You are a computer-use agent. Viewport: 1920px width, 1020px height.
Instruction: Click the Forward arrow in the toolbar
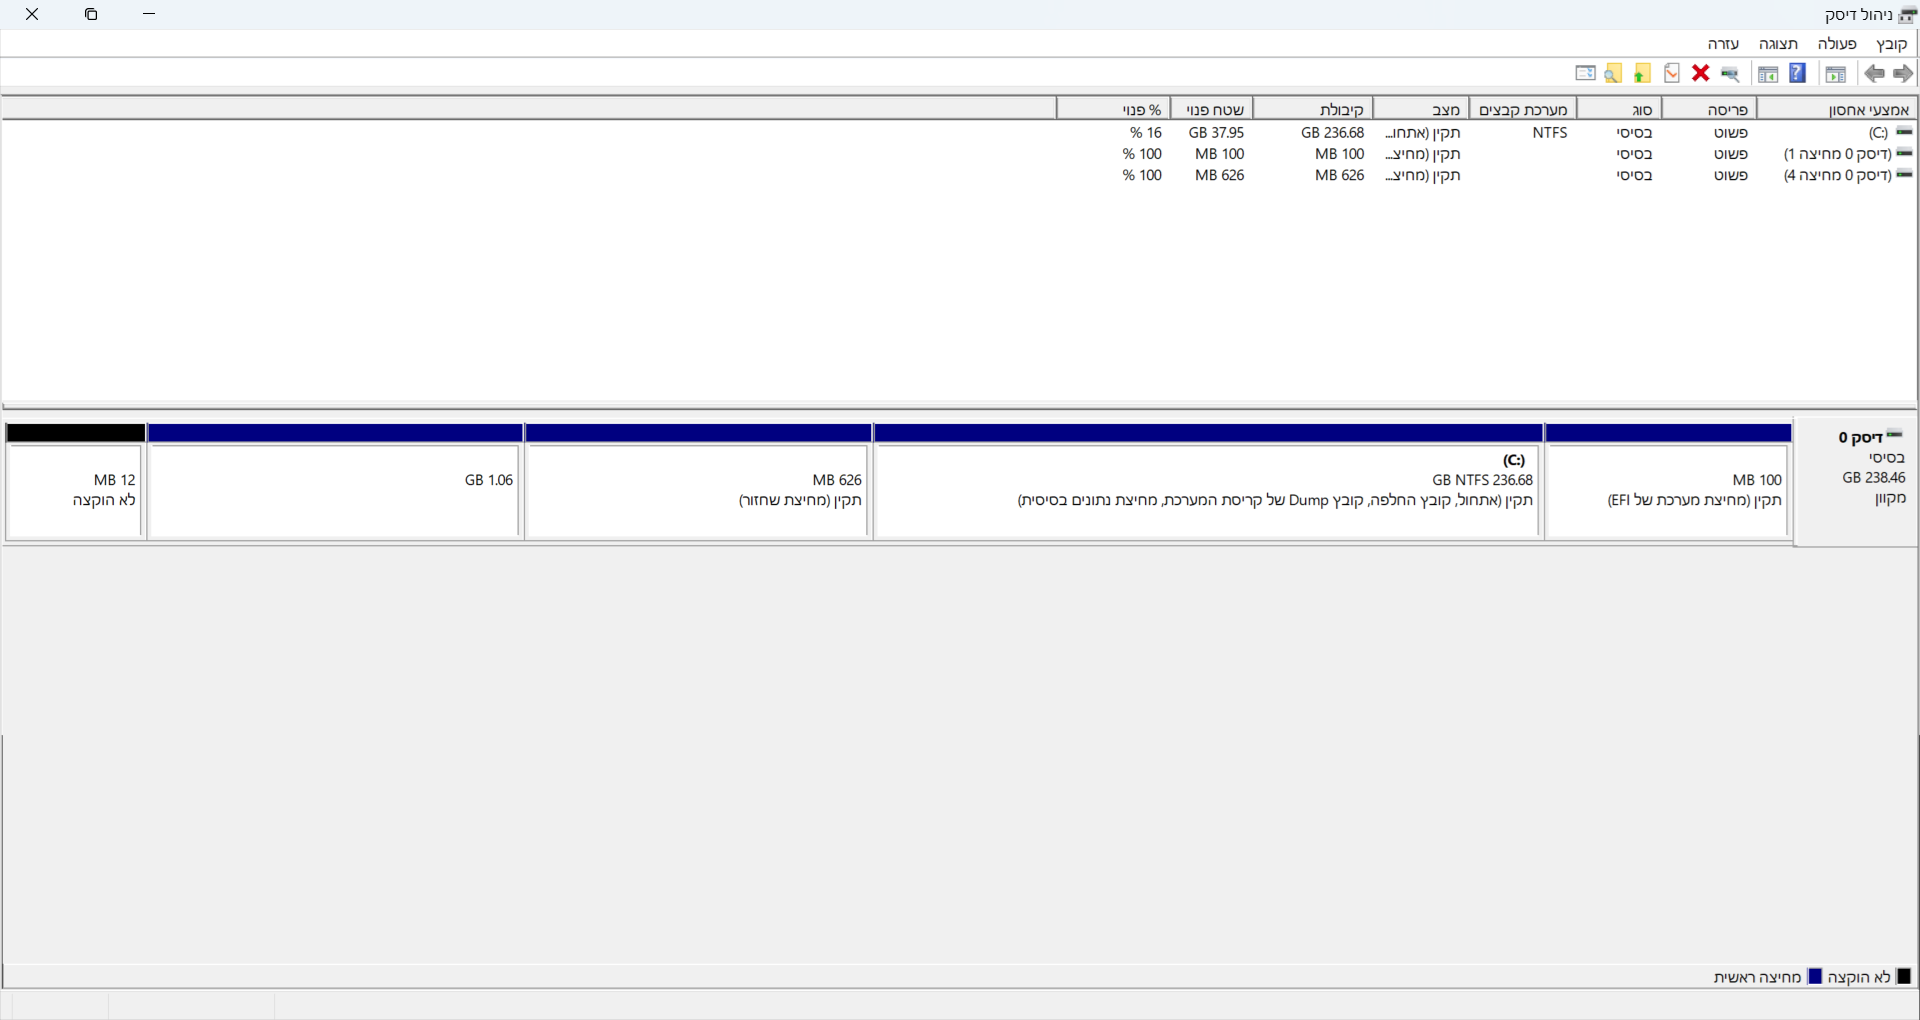point(1903,73)
